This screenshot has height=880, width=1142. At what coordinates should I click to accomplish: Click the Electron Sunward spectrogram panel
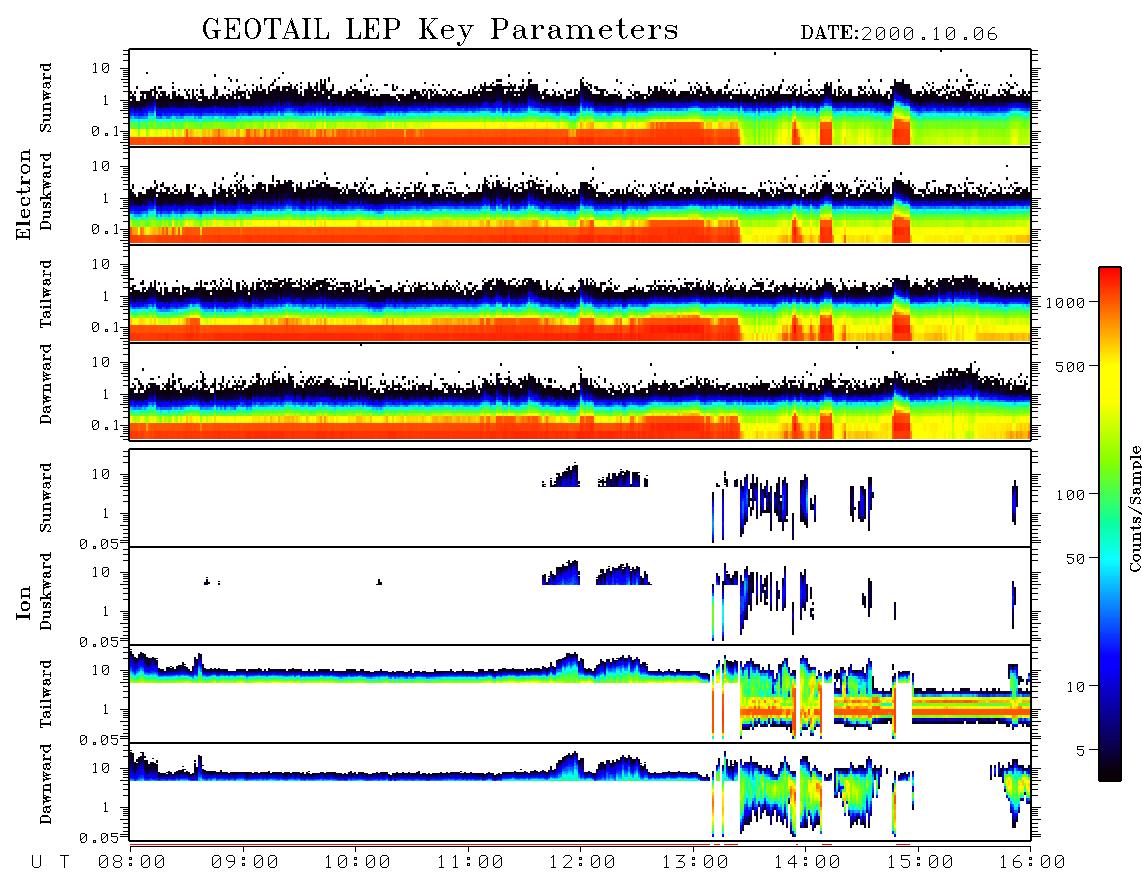pos(580,98)
